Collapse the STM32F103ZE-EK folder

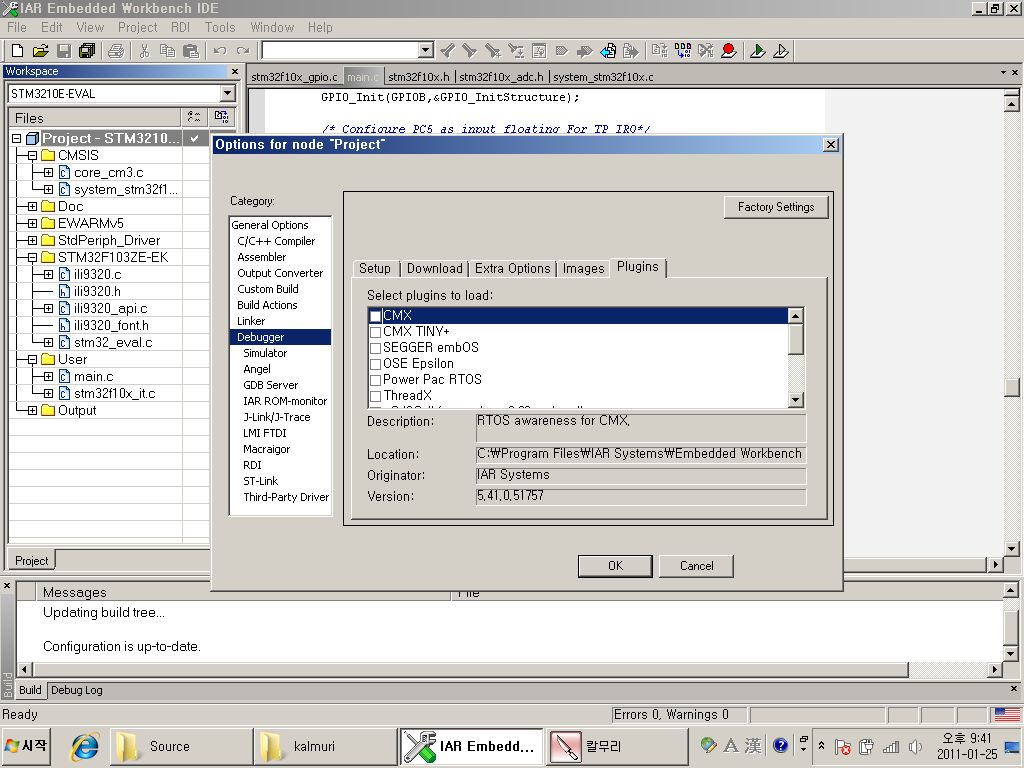pos(32,257)
